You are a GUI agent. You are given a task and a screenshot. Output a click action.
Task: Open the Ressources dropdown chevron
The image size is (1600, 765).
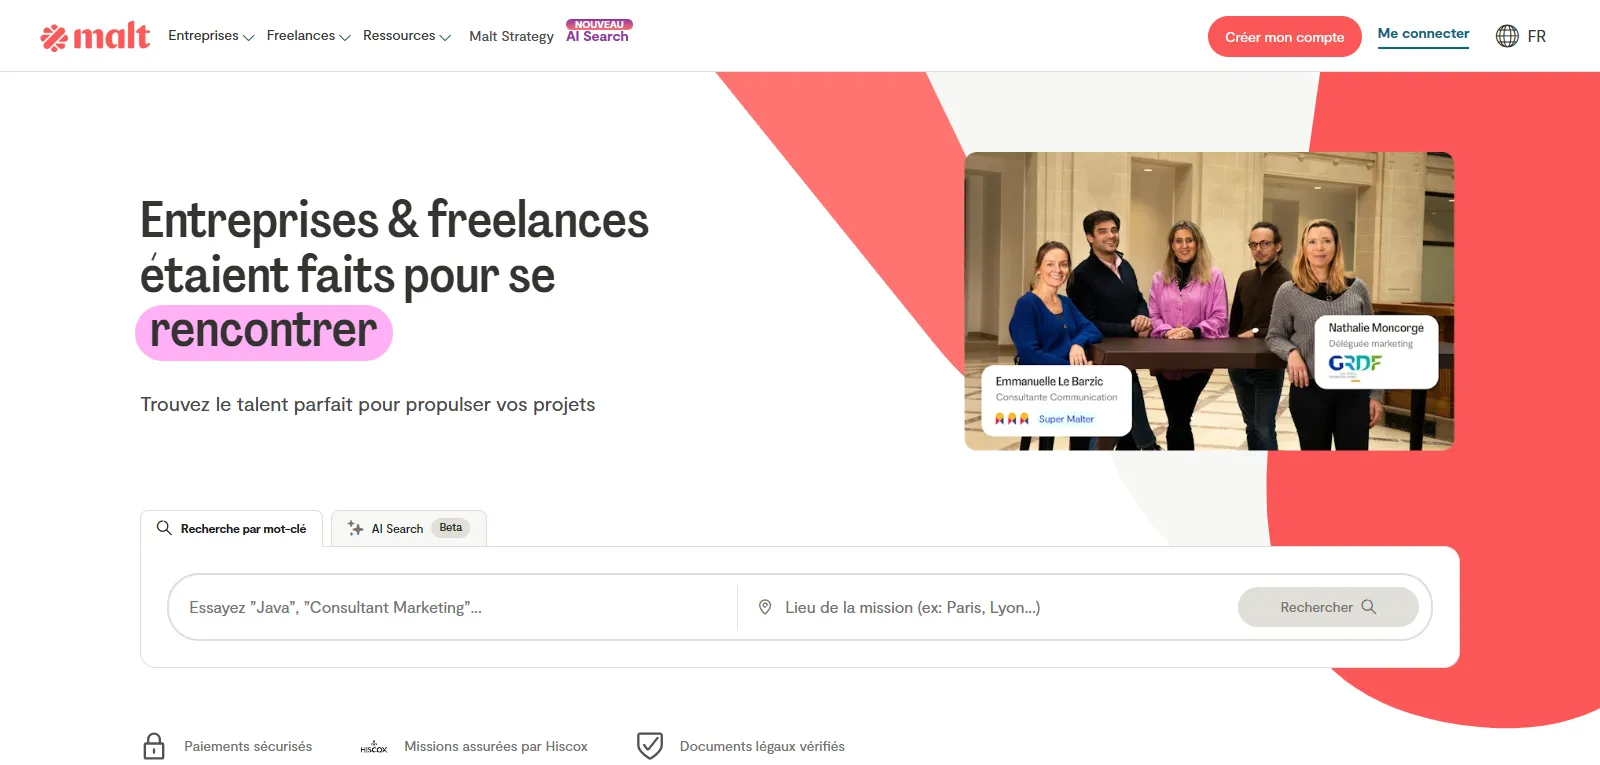pyautogui.click(x=445, y=37)
